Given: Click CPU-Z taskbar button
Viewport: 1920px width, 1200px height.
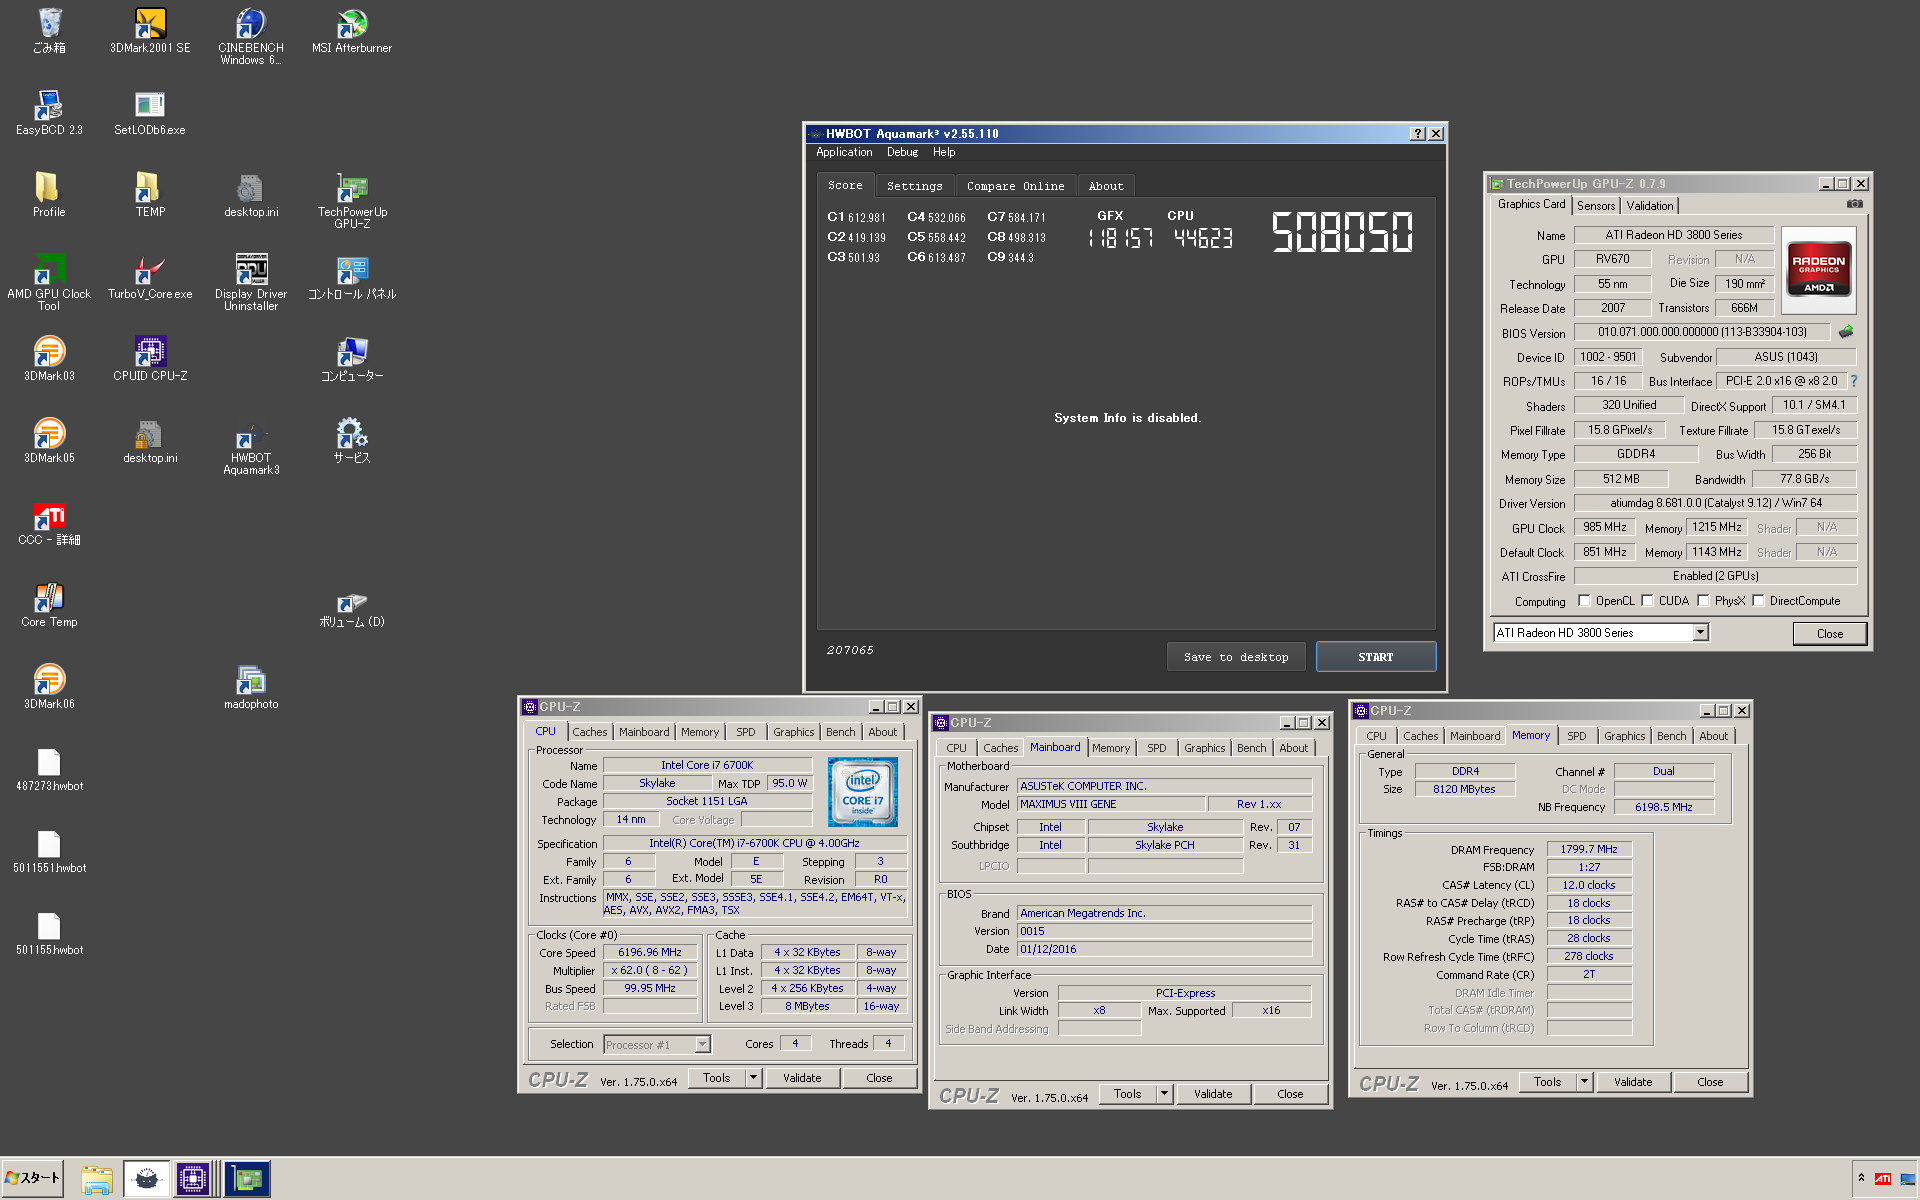Looking at the screenshot, I should click(193, 1179).
